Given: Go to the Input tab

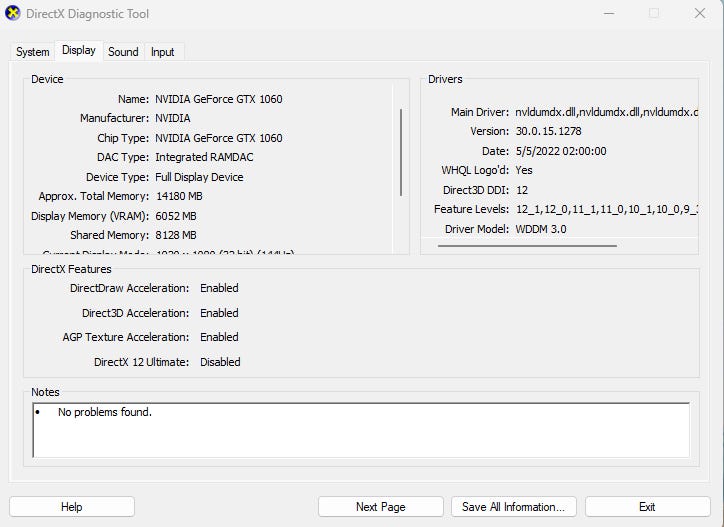Looking at the screenshot, I should click(163, 52).
